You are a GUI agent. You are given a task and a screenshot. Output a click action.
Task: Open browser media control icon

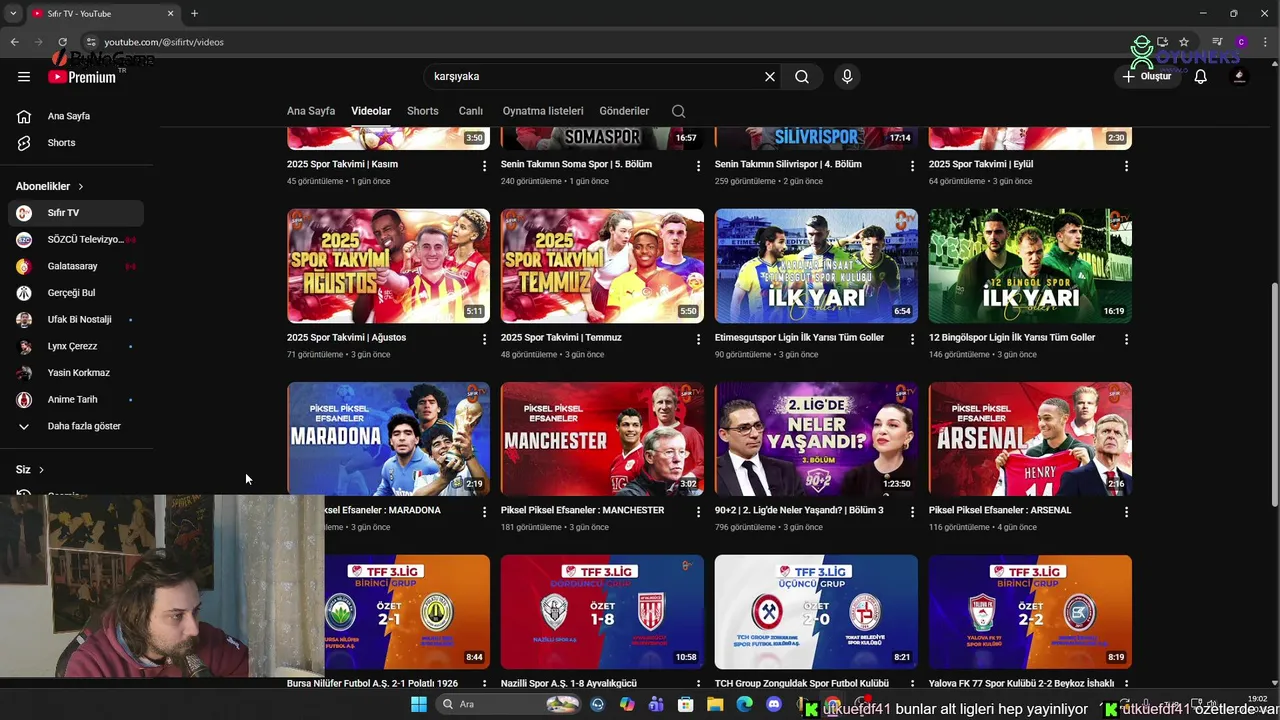1217,42
